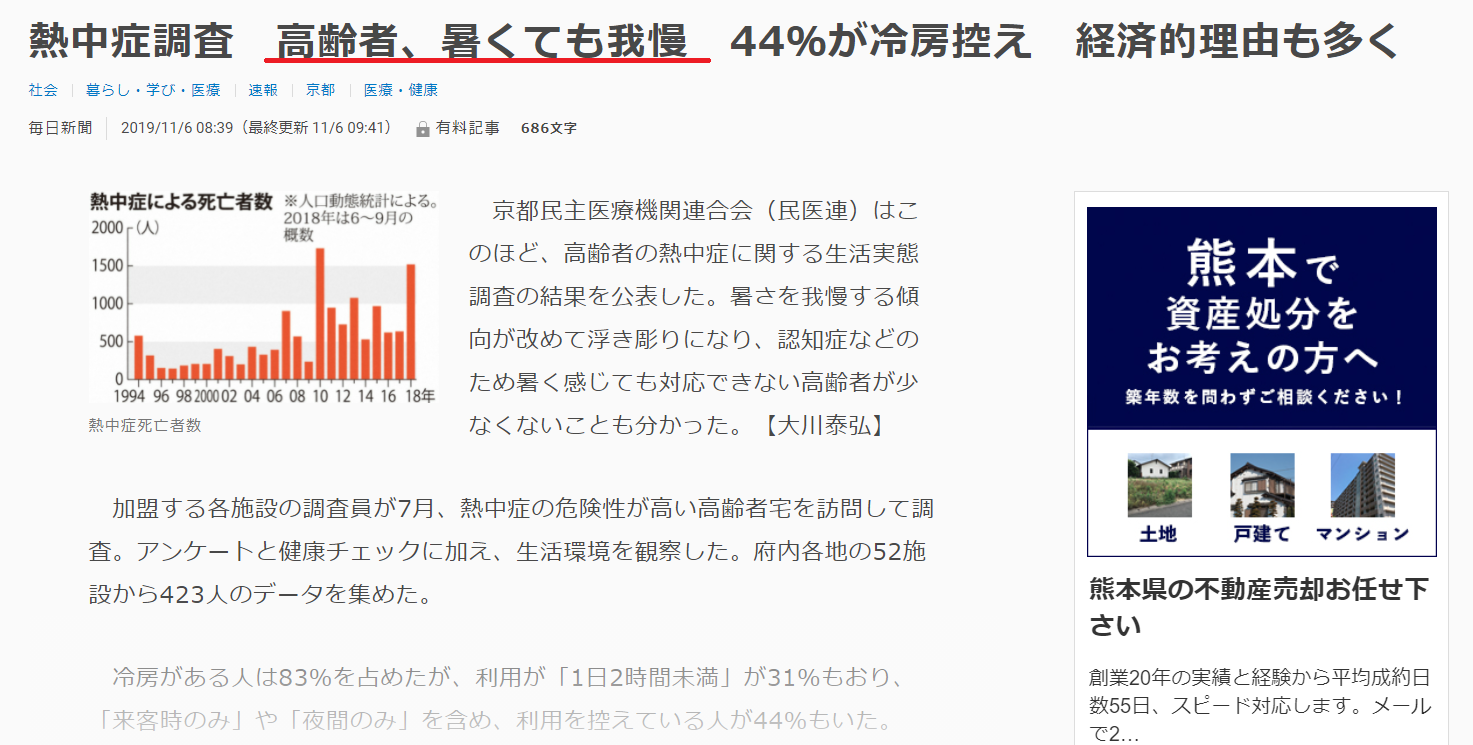Click the 土地 land photo in ad

[1159, 486]
